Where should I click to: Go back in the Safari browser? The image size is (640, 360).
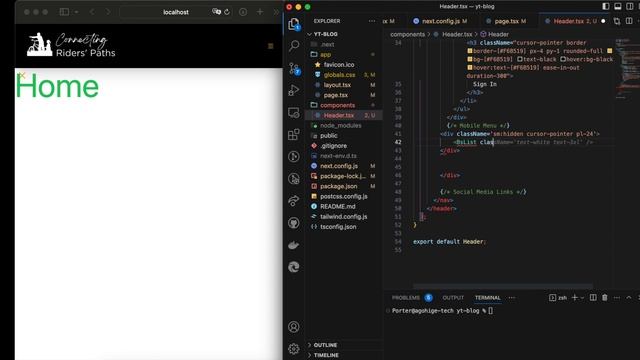(92, 12)
